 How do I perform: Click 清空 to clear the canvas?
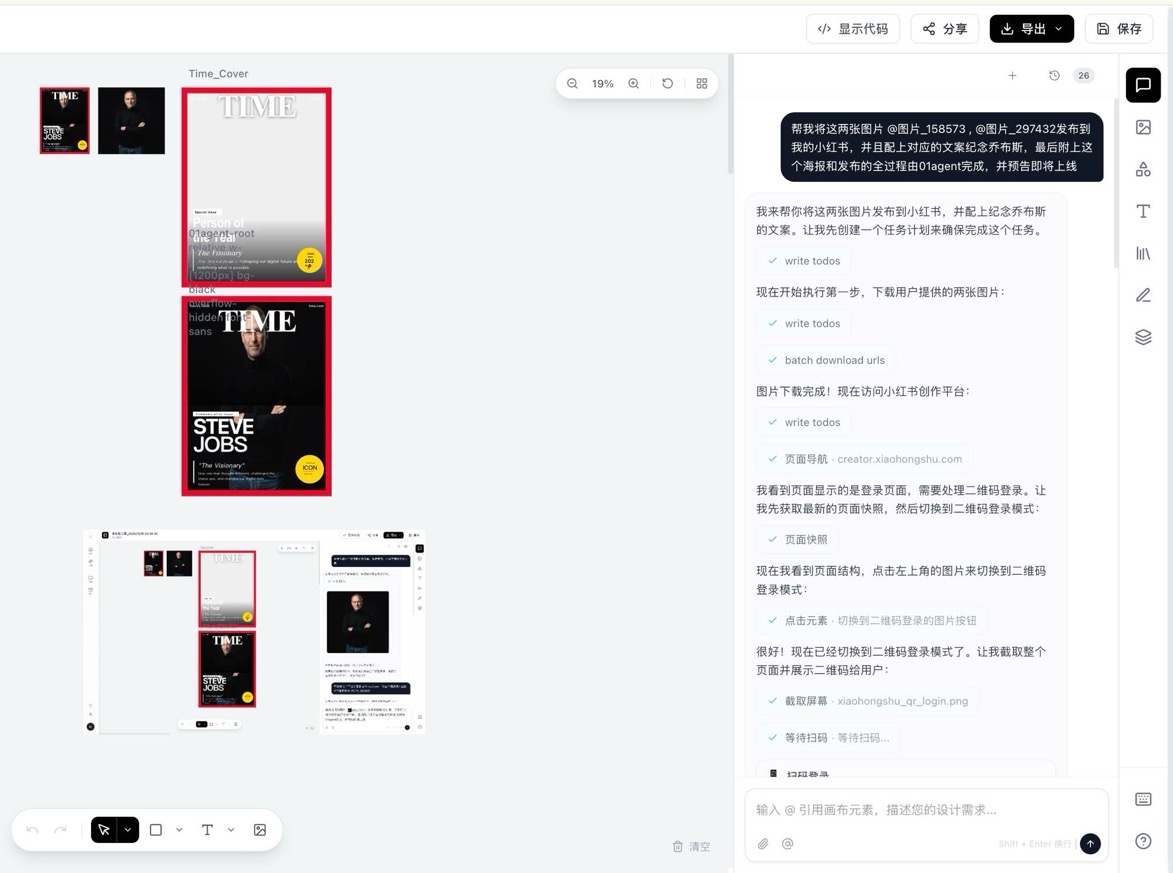tap(691, 846)
